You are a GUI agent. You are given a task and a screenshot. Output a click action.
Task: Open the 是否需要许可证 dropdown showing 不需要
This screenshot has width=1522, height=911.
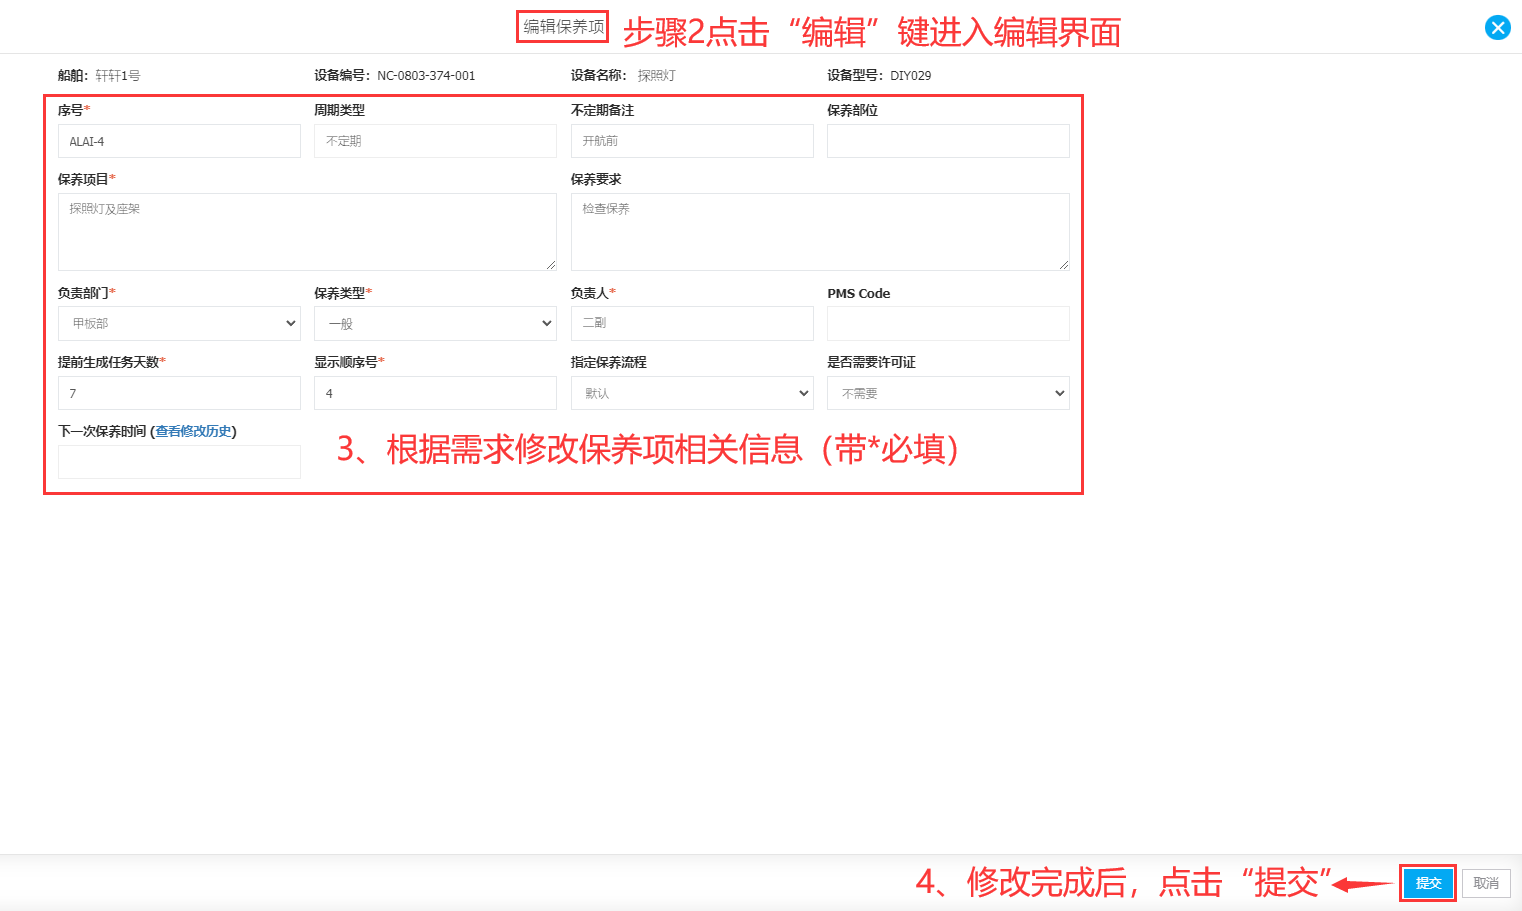pyautogui.click(x=948, y=393)
